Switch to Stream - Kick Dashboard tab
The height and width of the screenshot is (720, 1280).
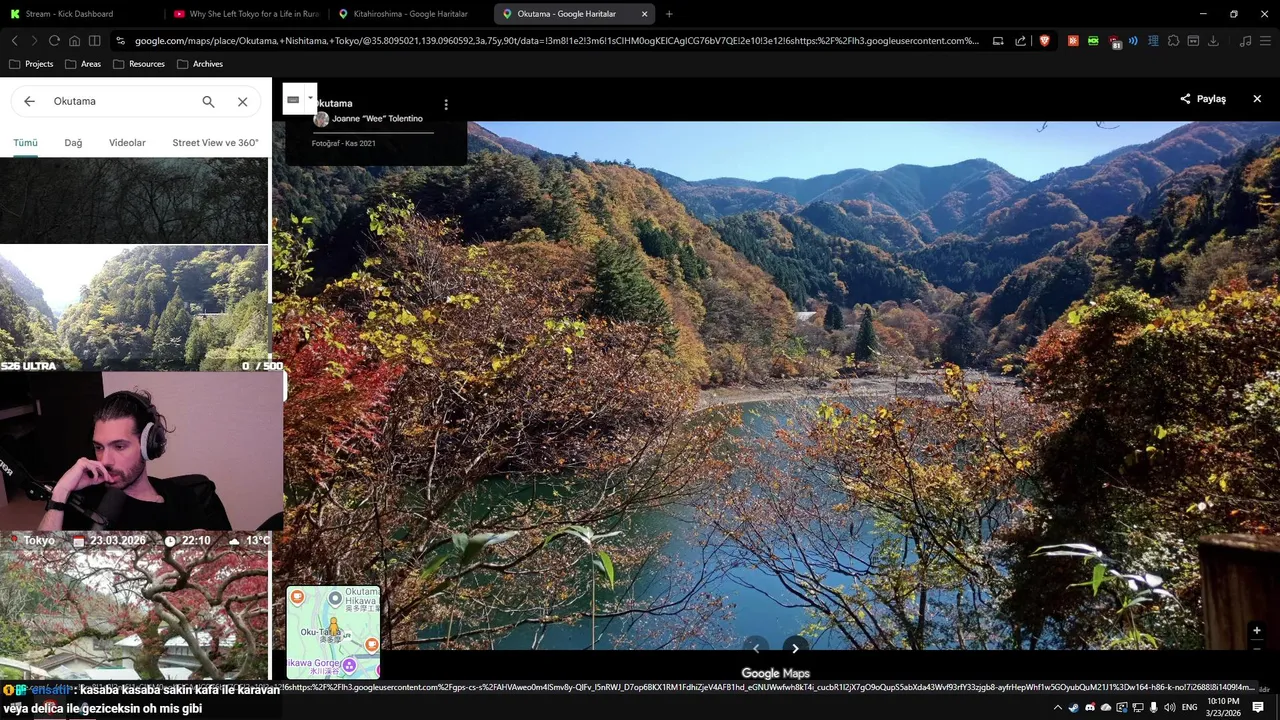point(82,14)
